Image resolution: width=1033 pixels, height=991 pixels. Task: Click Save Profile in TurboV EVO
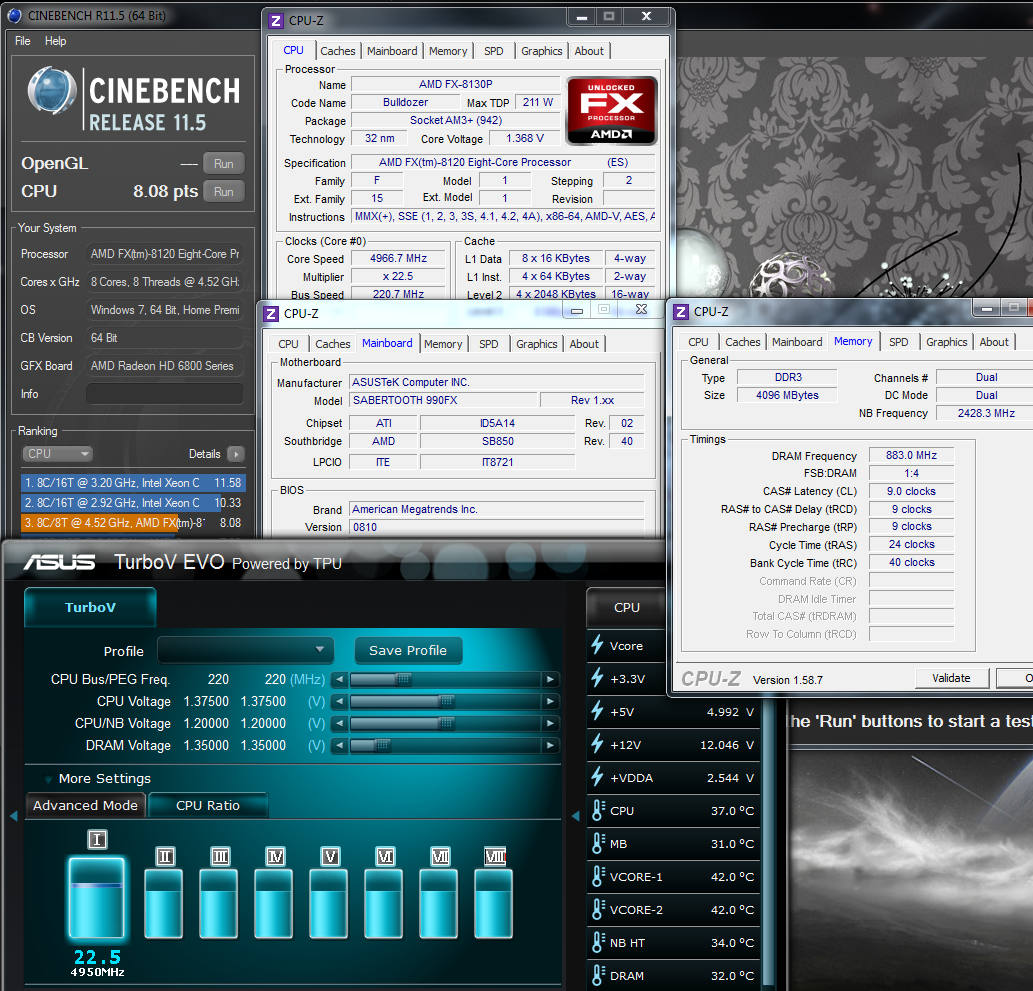[x=408, y=650]
